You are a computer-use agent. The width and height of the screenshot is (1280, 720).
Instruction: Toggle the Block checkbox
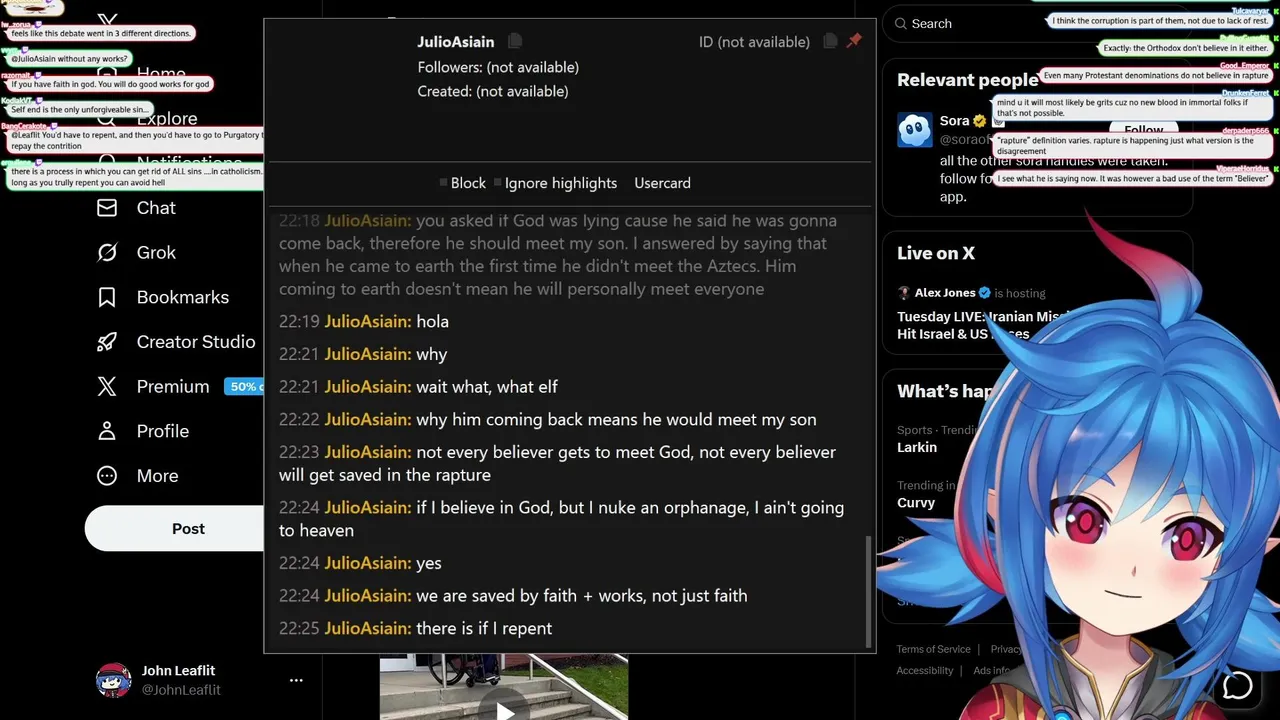444,183
